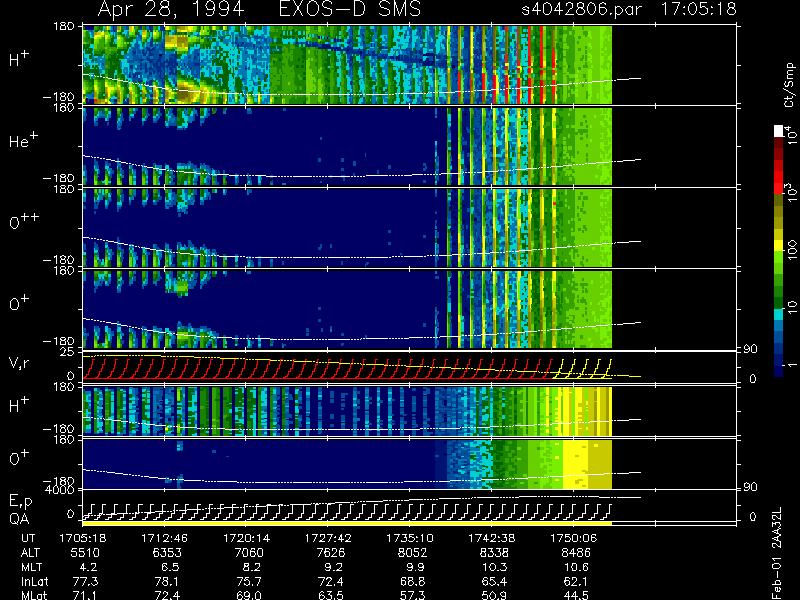This screenshot has width=800, height=600.
Task: Click altitude value '8052'
Action: pos(412,553)
